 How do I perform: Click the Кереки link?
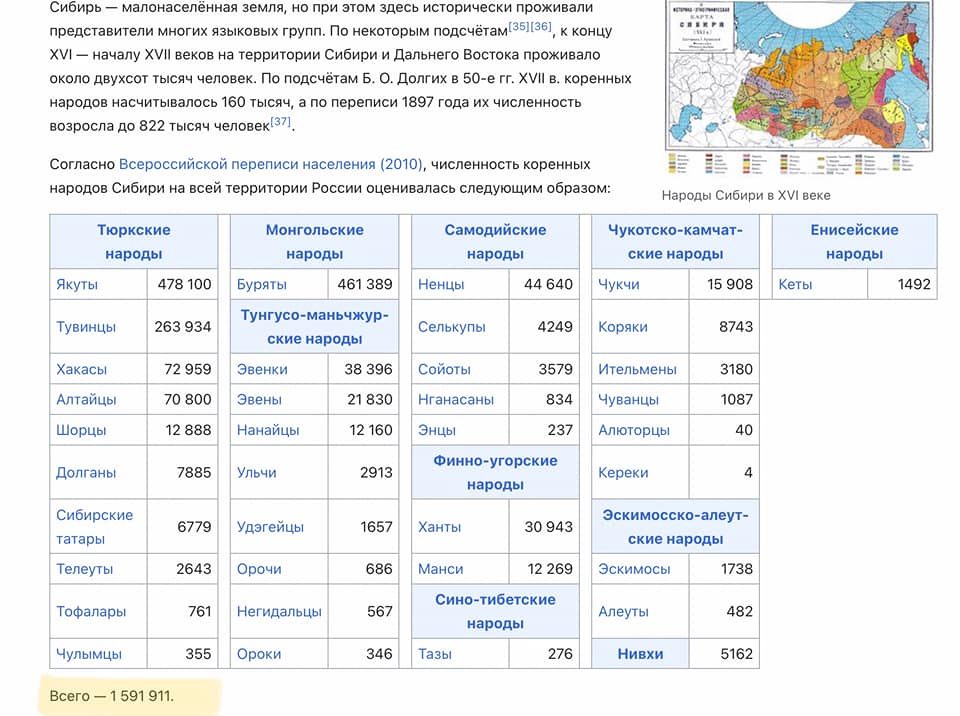623,472
